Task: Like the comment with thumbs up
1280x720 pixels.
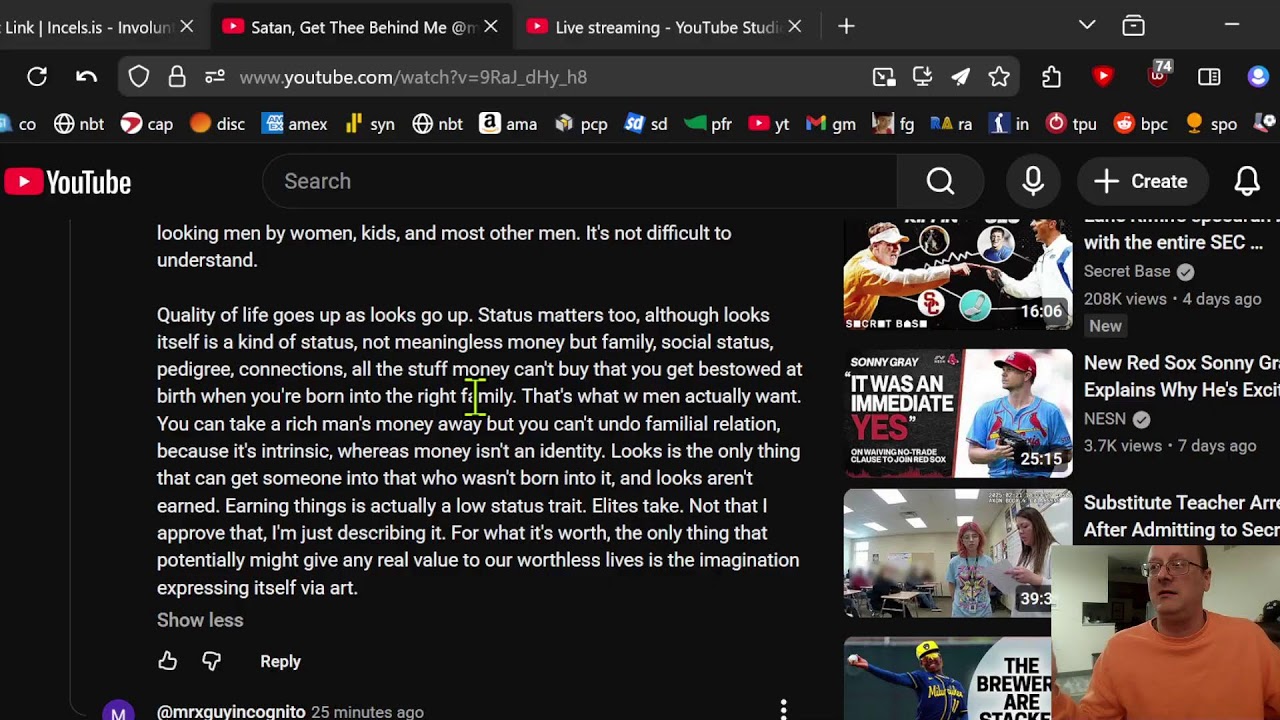Action: tap(167, 661)
